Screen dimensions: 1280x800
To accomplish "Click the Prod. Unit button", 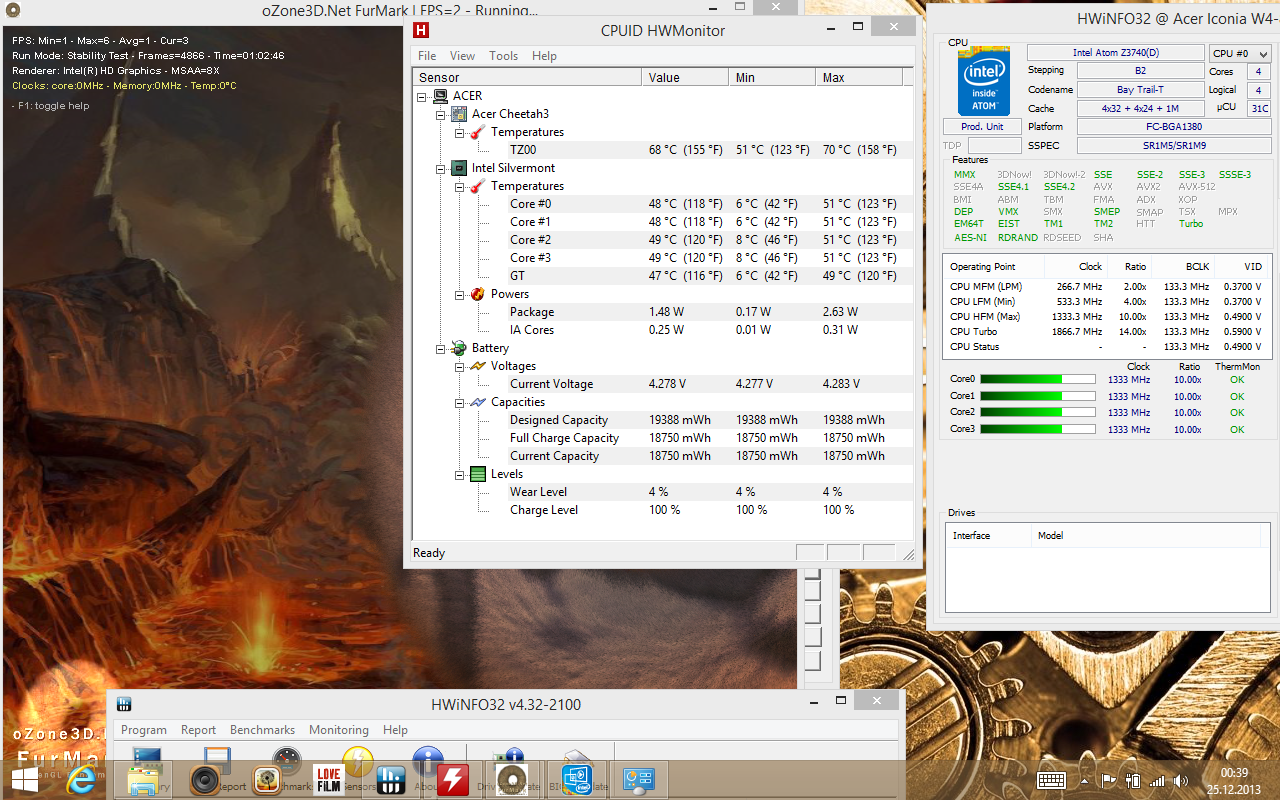I will point(982,127).
